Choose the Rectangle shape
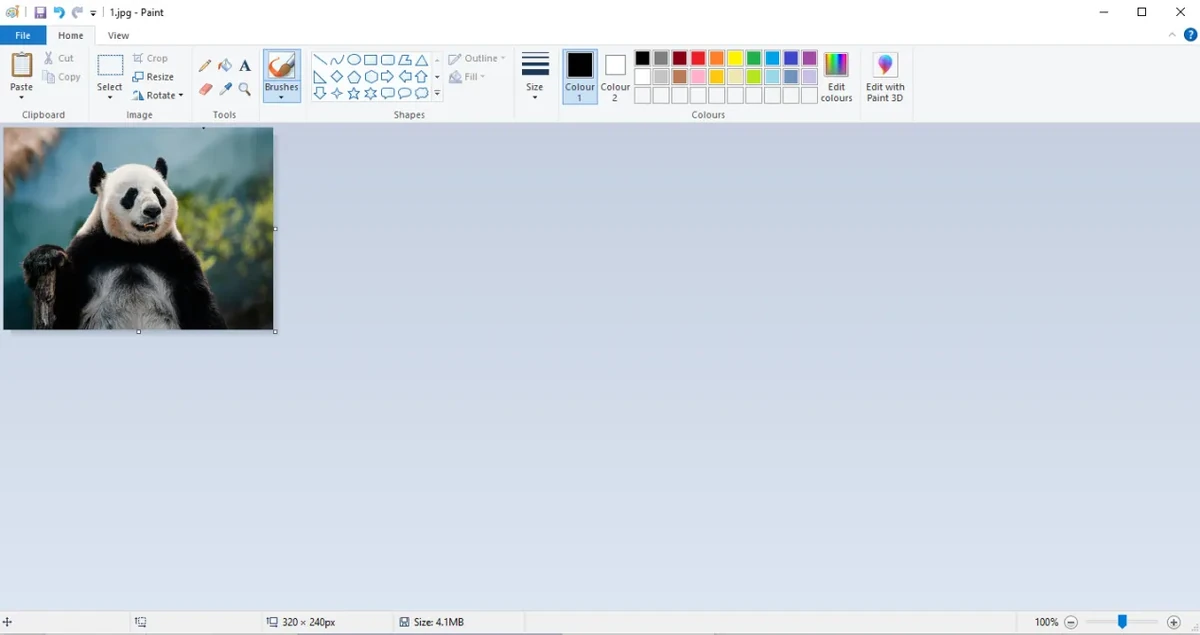1200x635 pixels. 371,60
